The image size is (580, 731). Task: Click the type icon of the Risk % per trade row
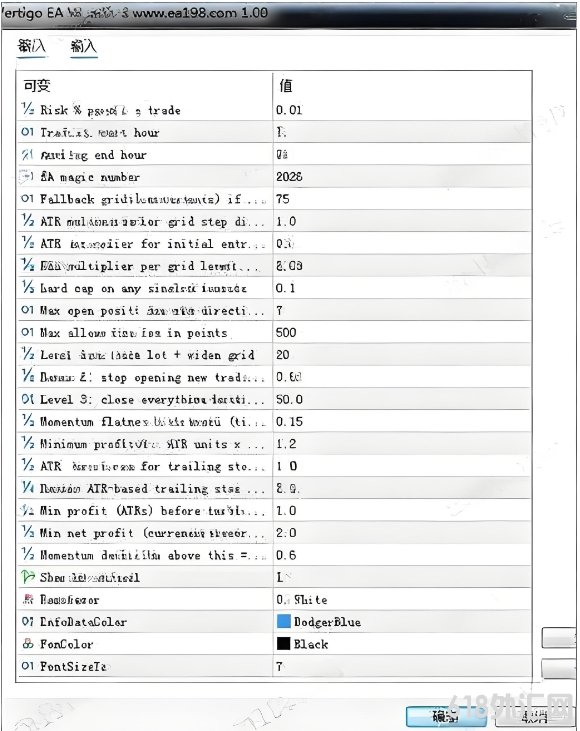tap(28, 110)
